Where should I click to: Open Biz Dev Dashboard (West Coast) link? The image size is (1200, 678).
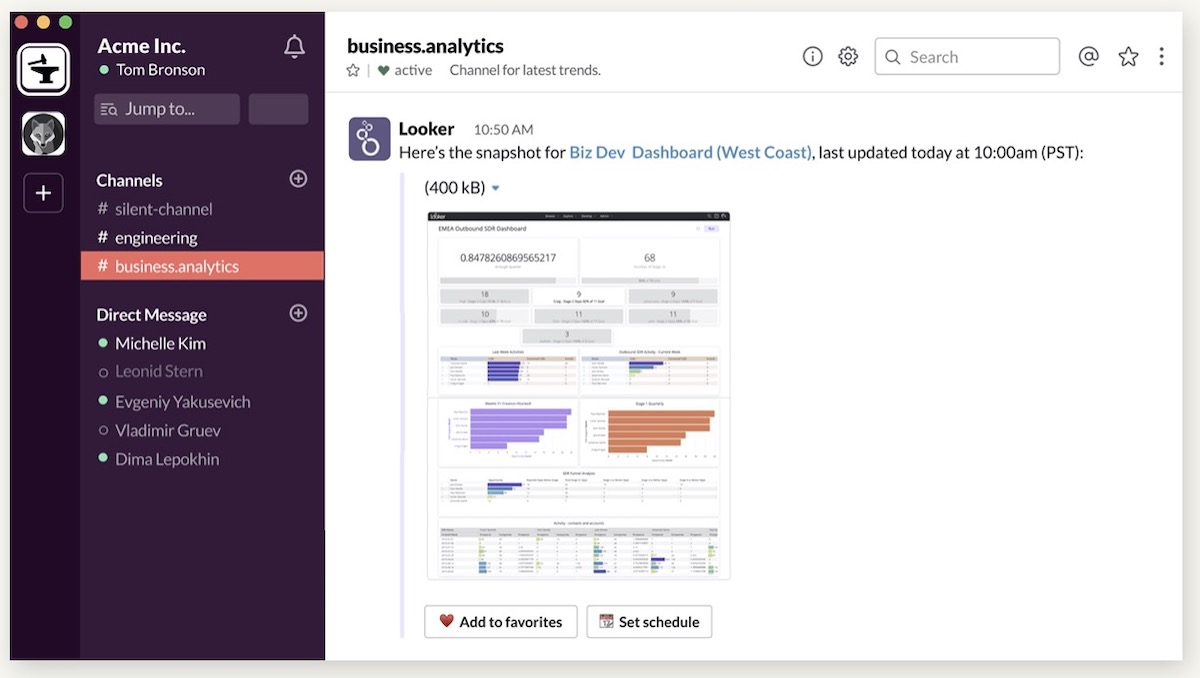point(690,153)
